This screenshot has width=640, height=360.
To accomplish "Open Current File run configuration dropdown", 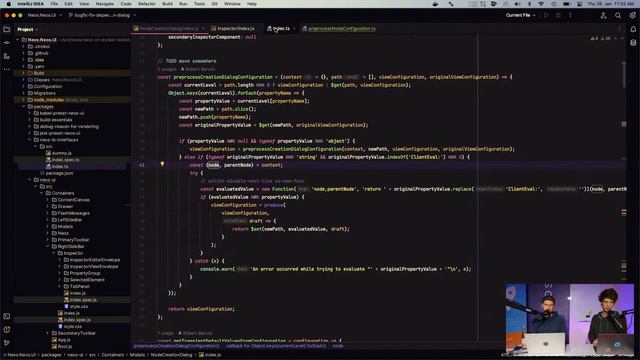I will pyautogui.click(x=520, y=15).
